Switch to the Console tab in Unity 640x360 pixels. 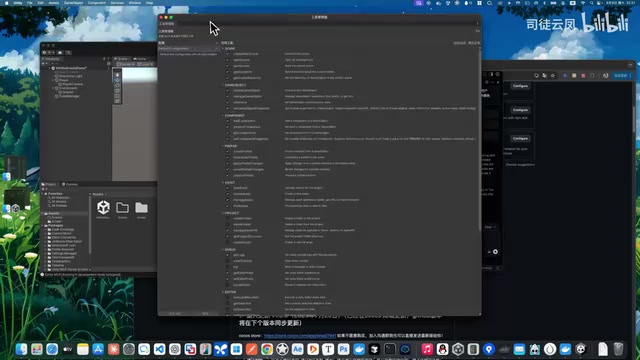[70, 184]
